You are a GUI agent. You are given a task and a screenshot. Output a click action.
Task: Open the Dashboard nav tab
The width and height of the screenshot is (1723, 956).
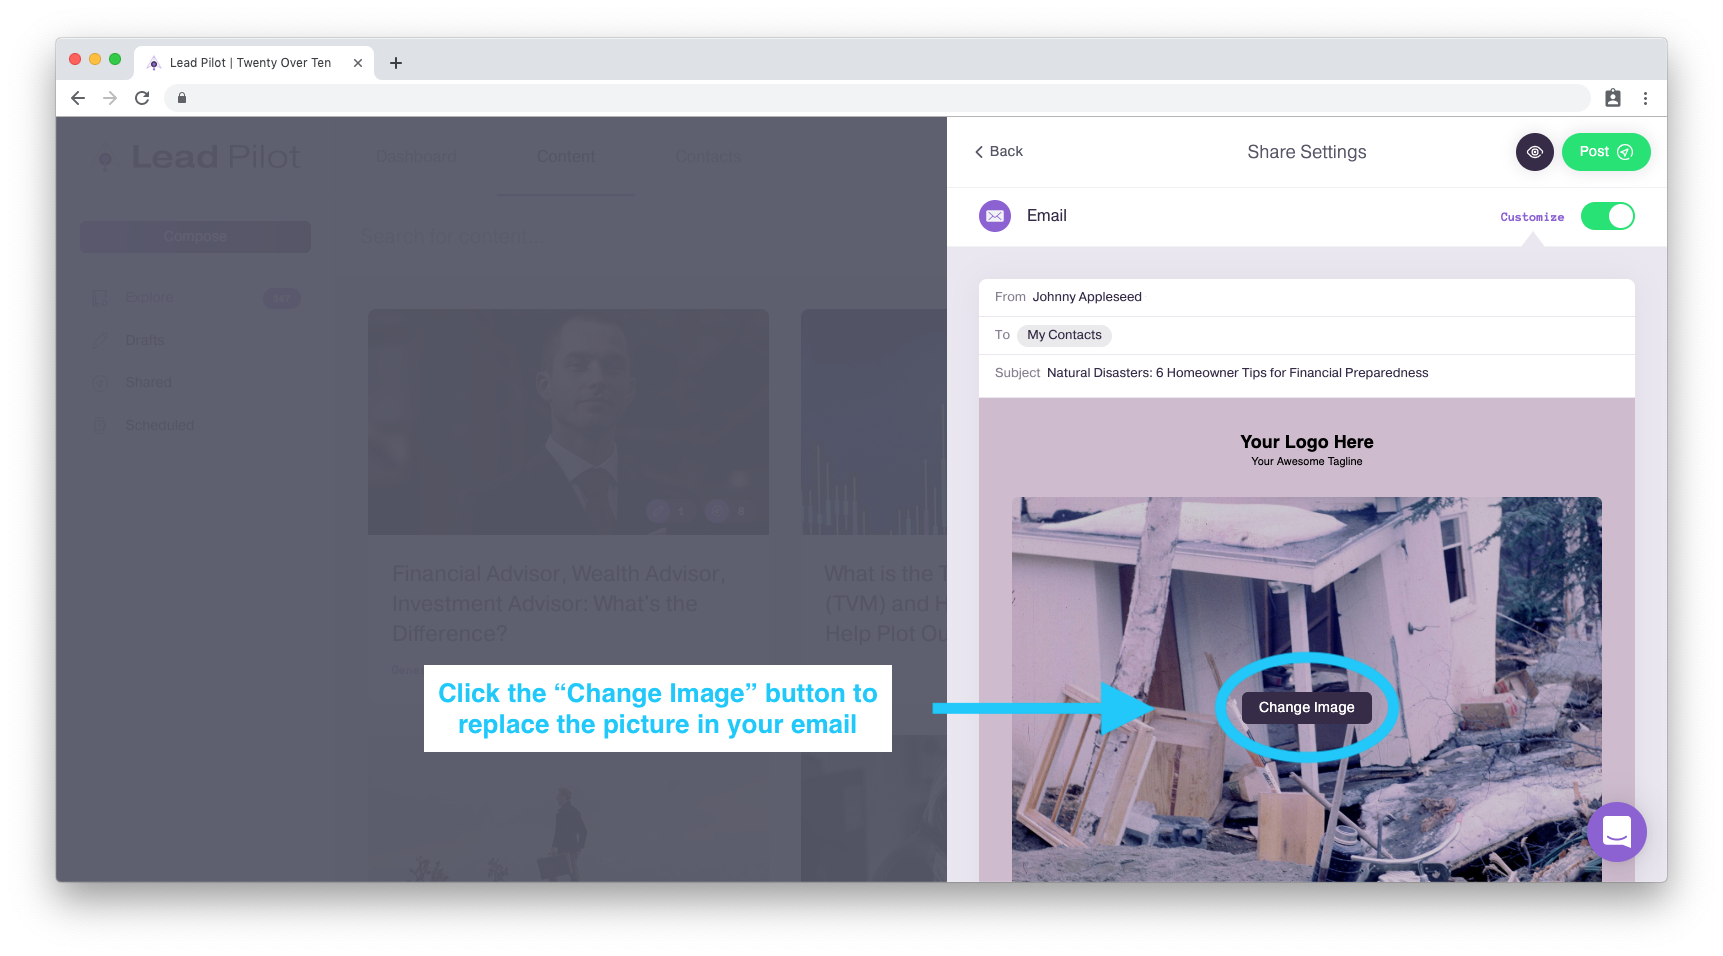point(416,157)
